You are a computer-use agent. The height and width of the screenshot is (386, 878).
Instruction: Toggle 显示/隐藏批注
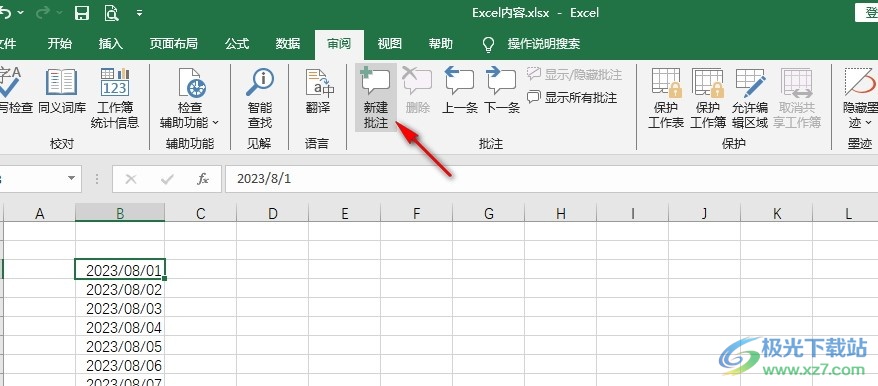point(575,74)
